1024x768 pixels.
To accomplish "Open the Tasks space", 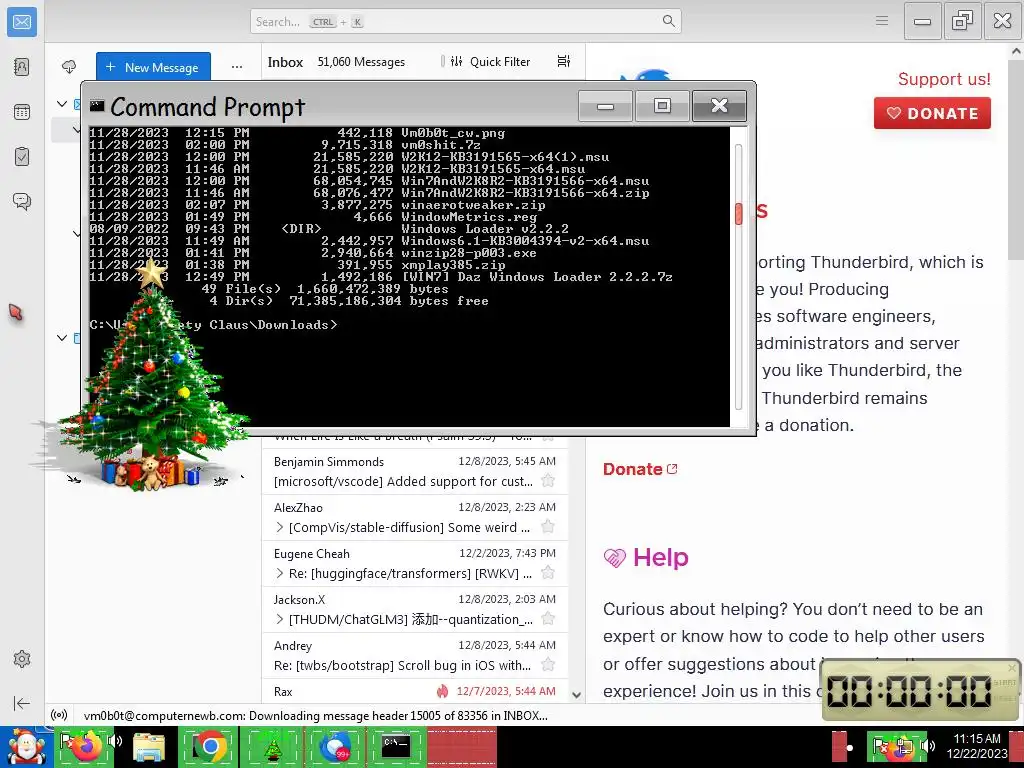I will (22, 157).
